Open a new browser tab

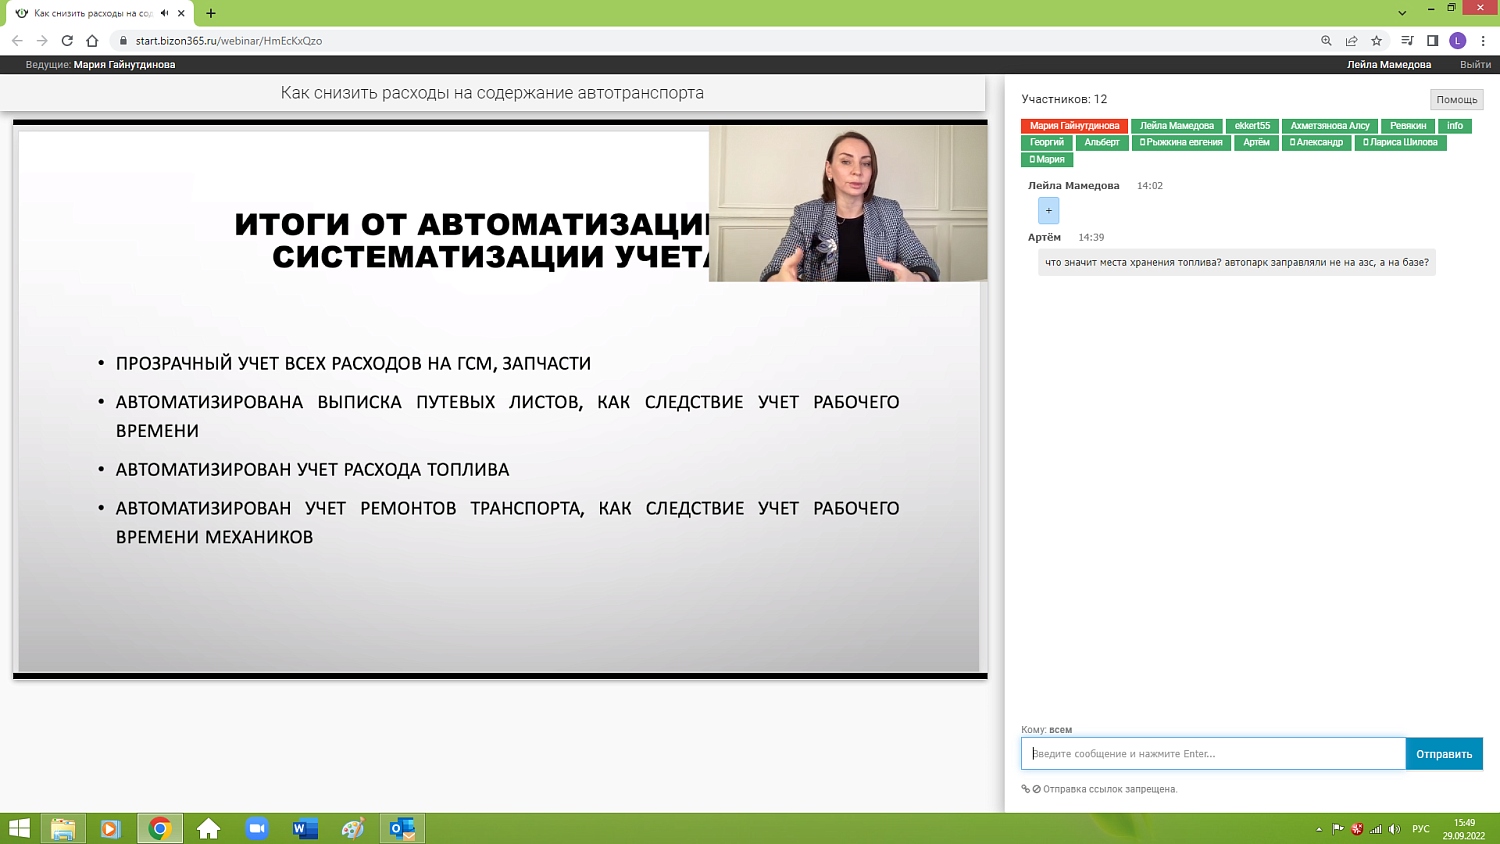pyautogui.click(x=211, y=13)
